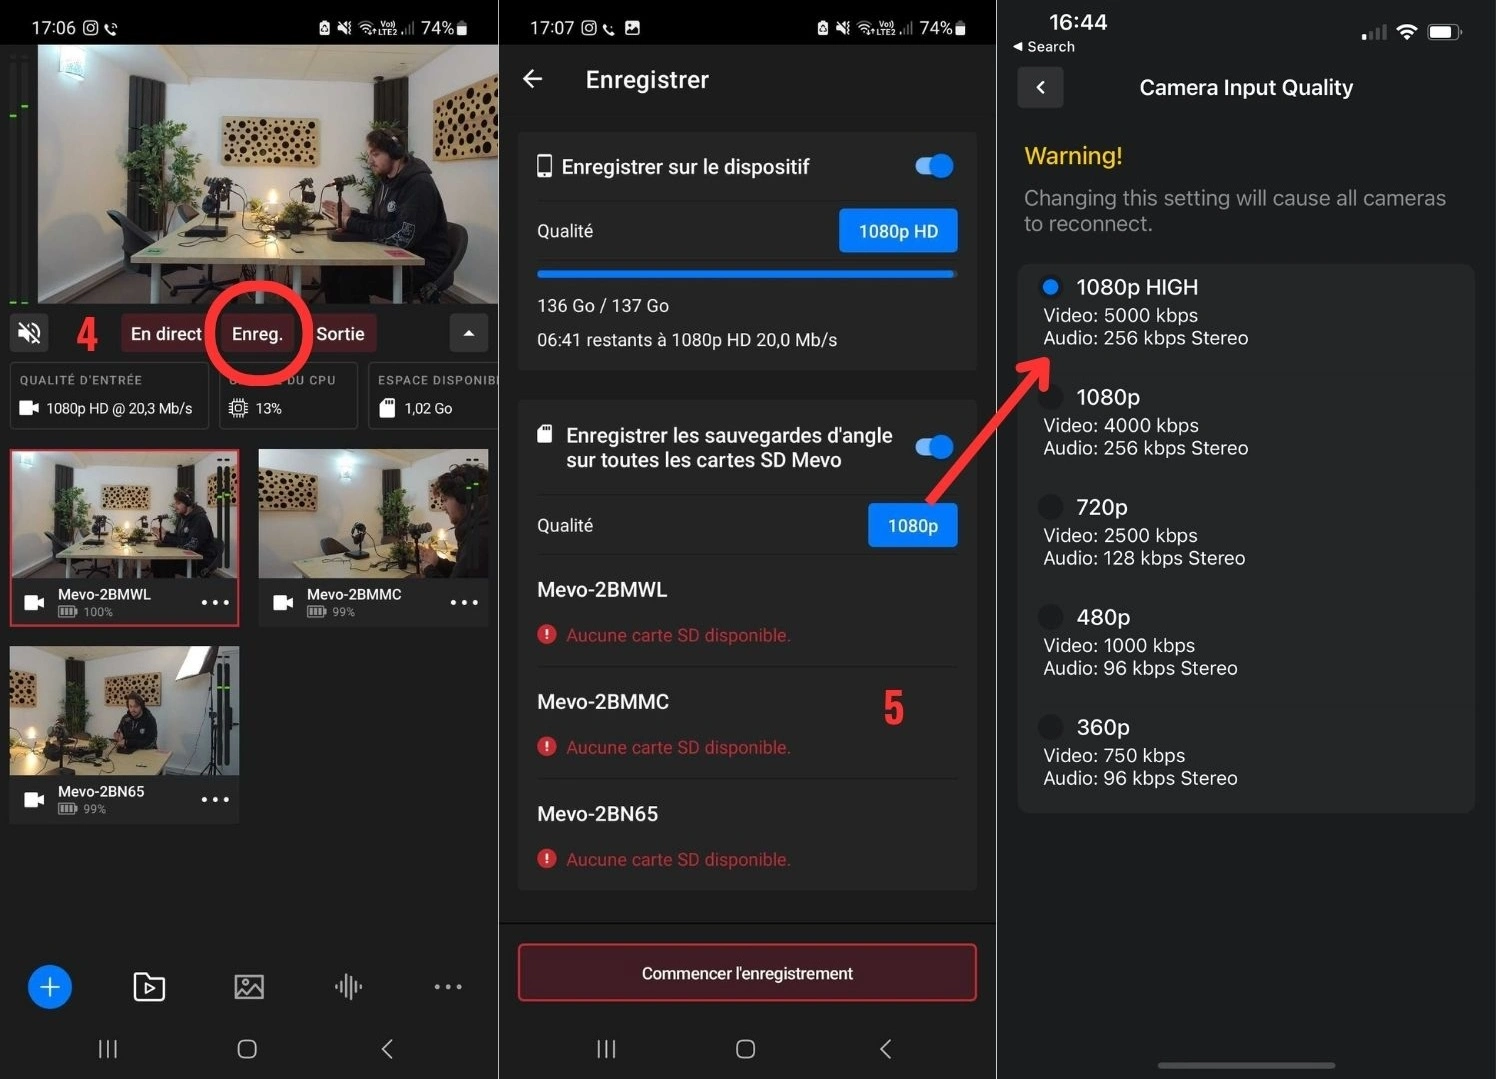Open options for Mevo-2BMWL camera
Screen dimensions: 1497x1079
[x=216, y=602]
